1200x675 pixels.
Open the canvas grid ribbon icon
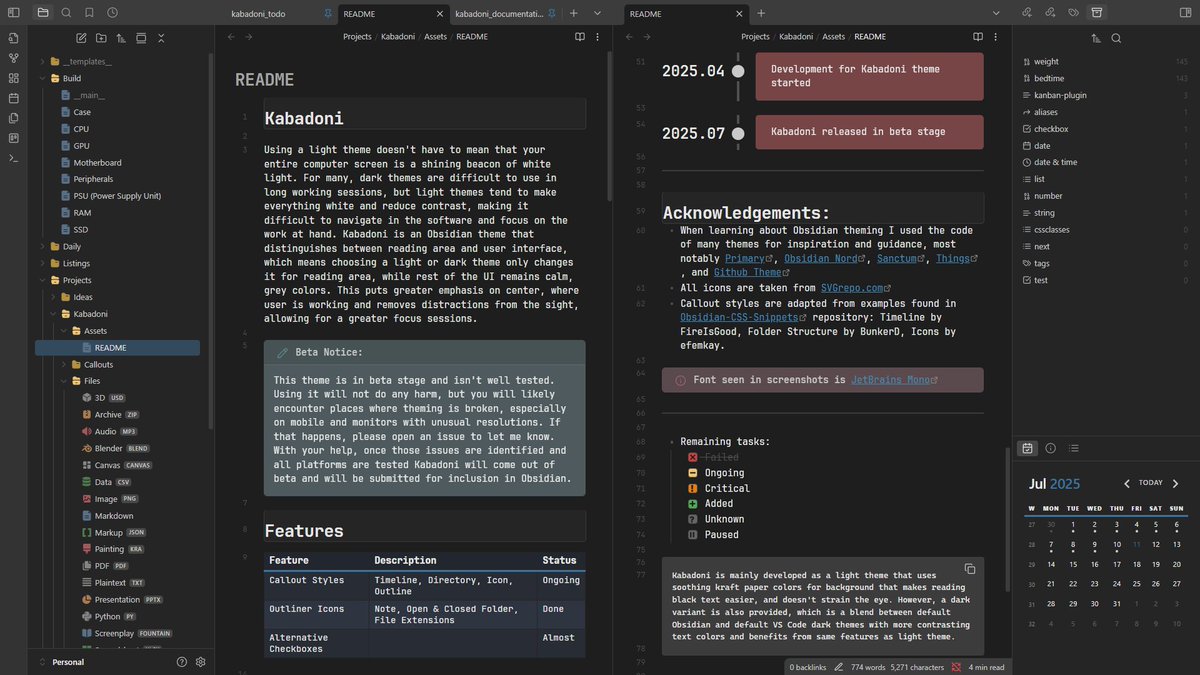click(14, 78)
